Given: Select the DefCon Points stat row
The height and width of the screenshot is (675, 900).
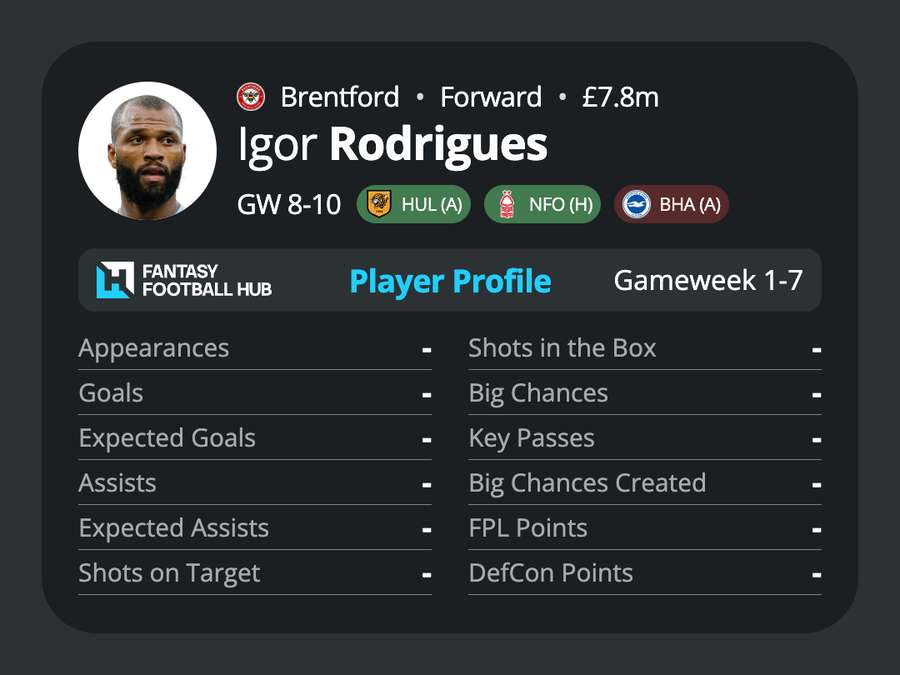Looking at the screenshot, I should pyautogui.click(x=645, y=573).
